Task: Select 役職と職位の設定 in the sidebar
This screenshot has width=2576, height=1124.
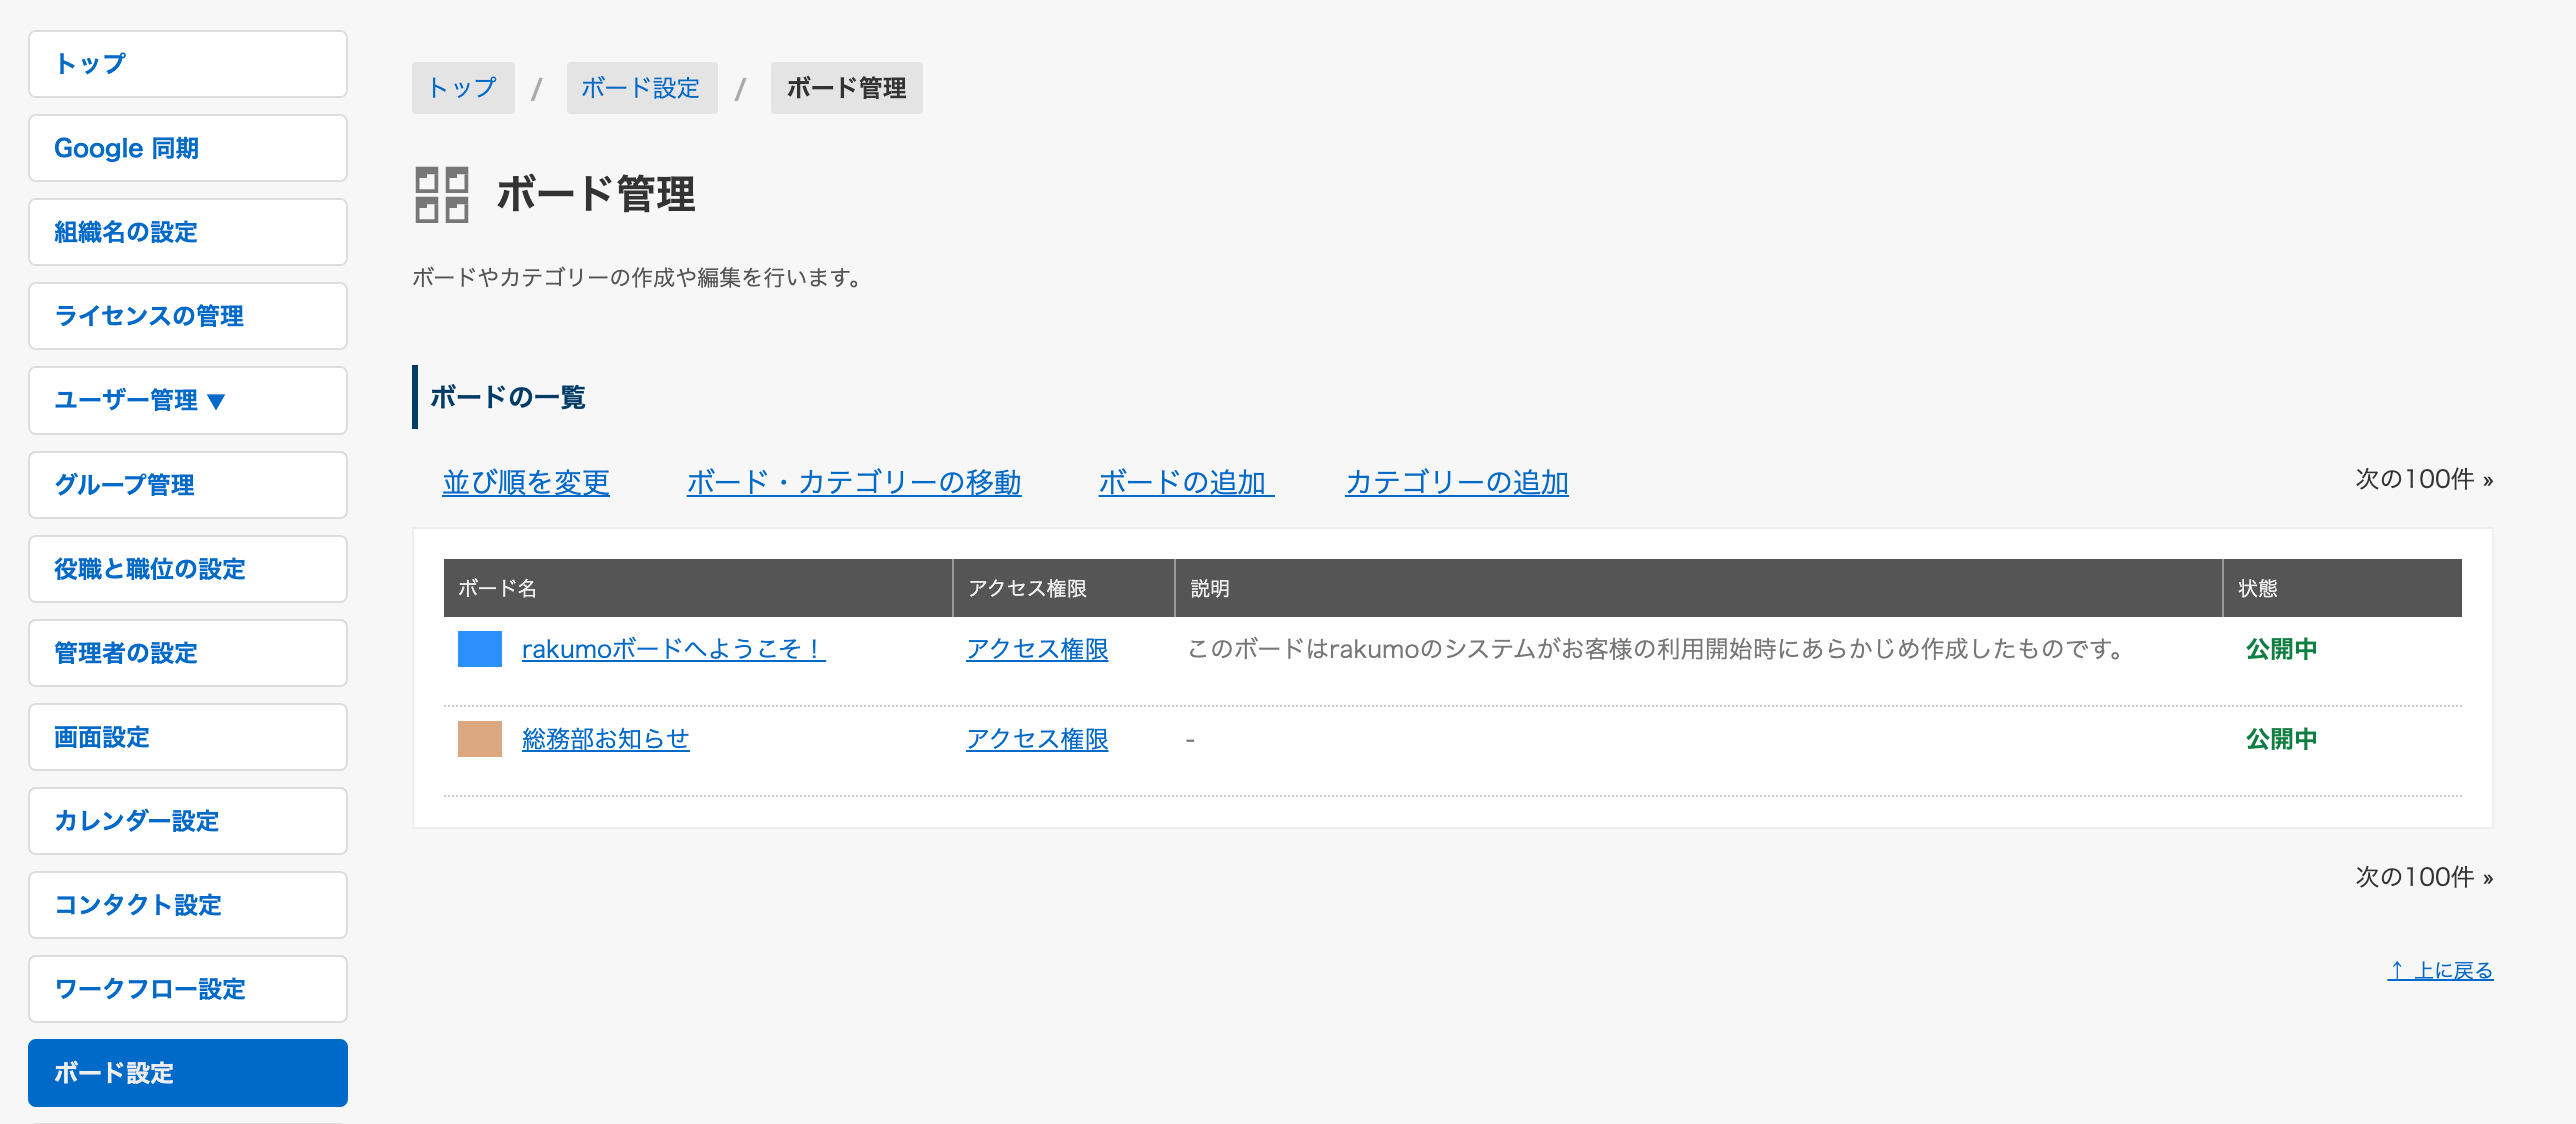Action: point(188,569)
